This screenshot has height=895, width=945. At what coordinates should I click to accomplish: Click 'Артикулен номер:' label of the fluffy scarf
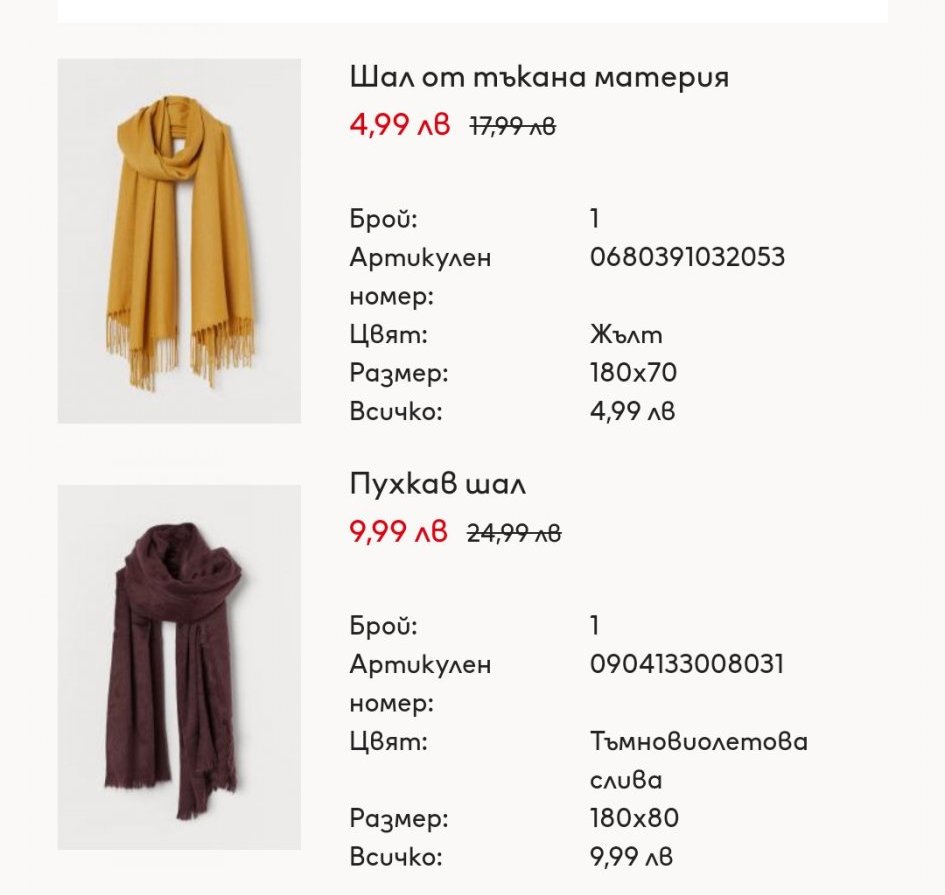[x=420, y=683]
